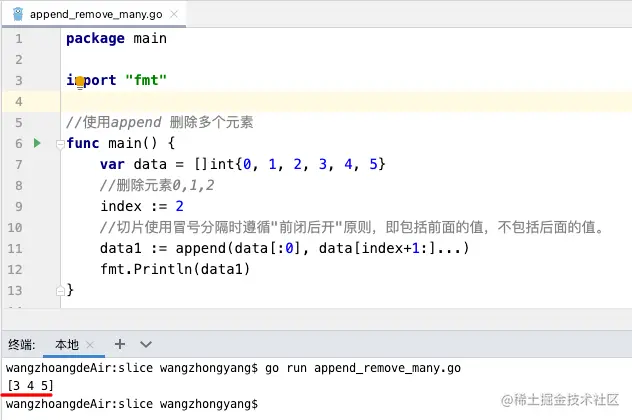632x420 pixels.
Task: Add a new terminal session with the plus icon
Action: [119, 343]
